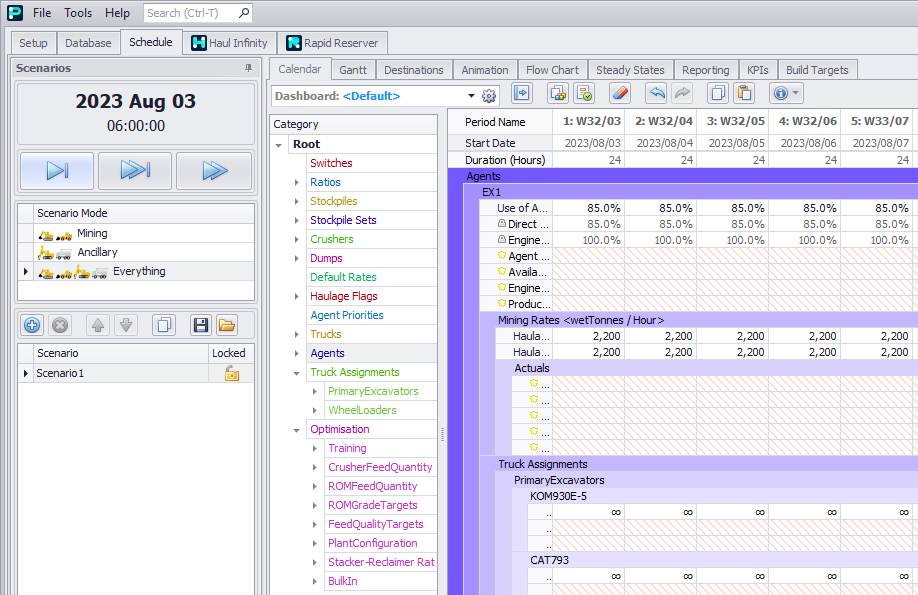Screen dimensions: 918x595
Task: Select the Haulage Flags category
Action: tap(343, 296)
